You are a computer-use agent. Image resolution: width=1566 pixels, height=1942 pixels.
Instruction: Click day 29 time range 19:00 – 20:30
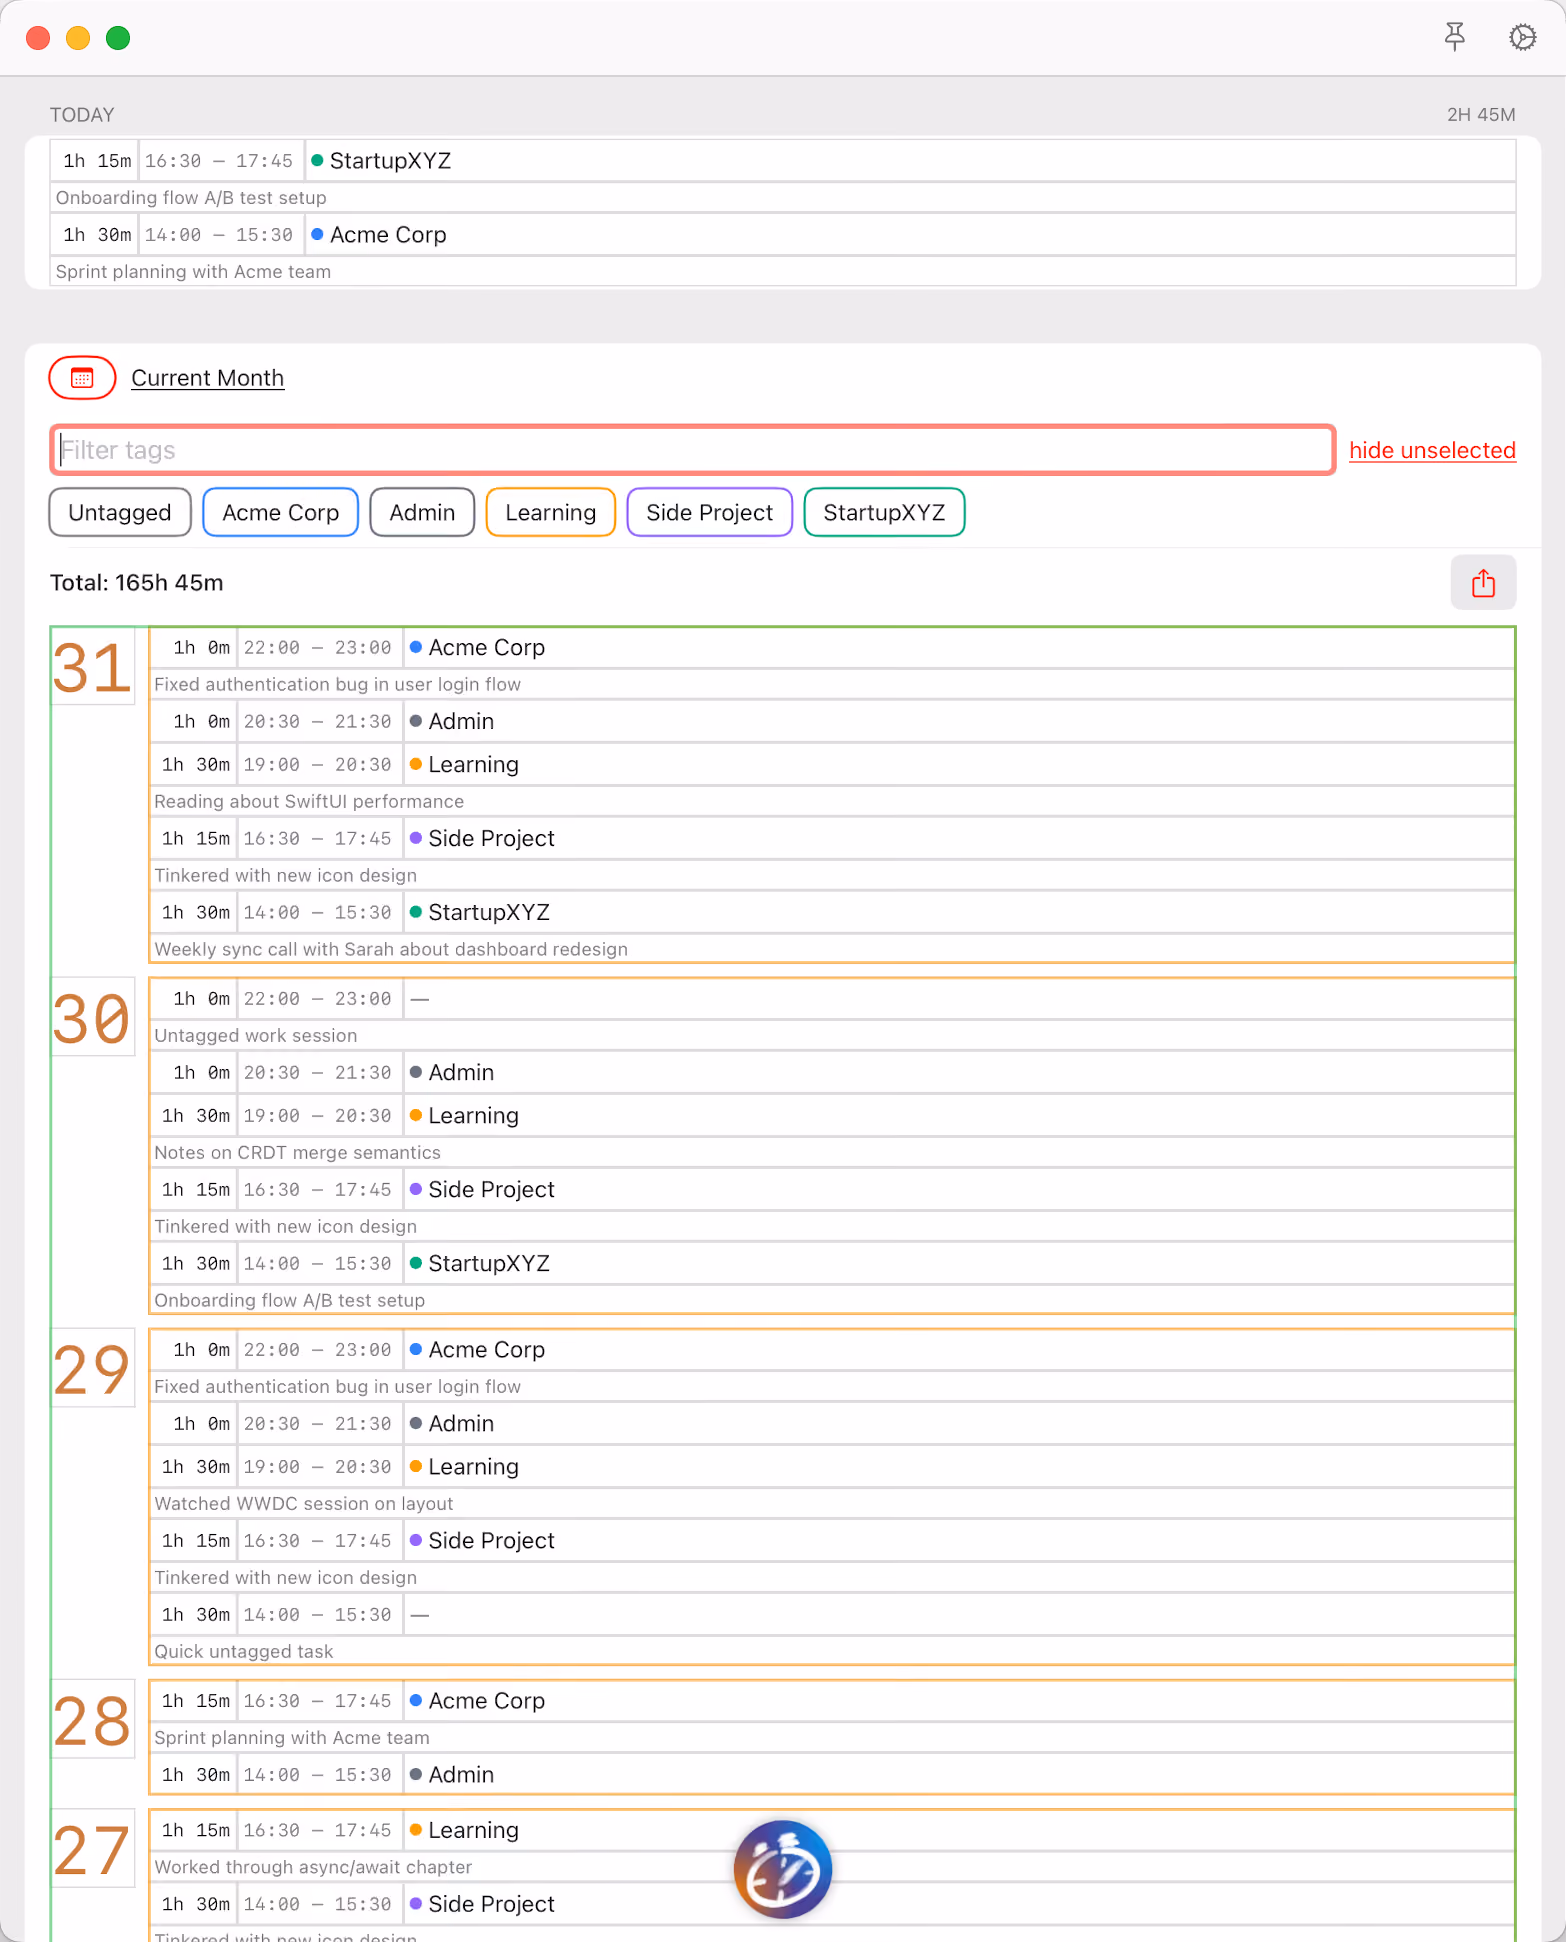tap(318, 1467)
